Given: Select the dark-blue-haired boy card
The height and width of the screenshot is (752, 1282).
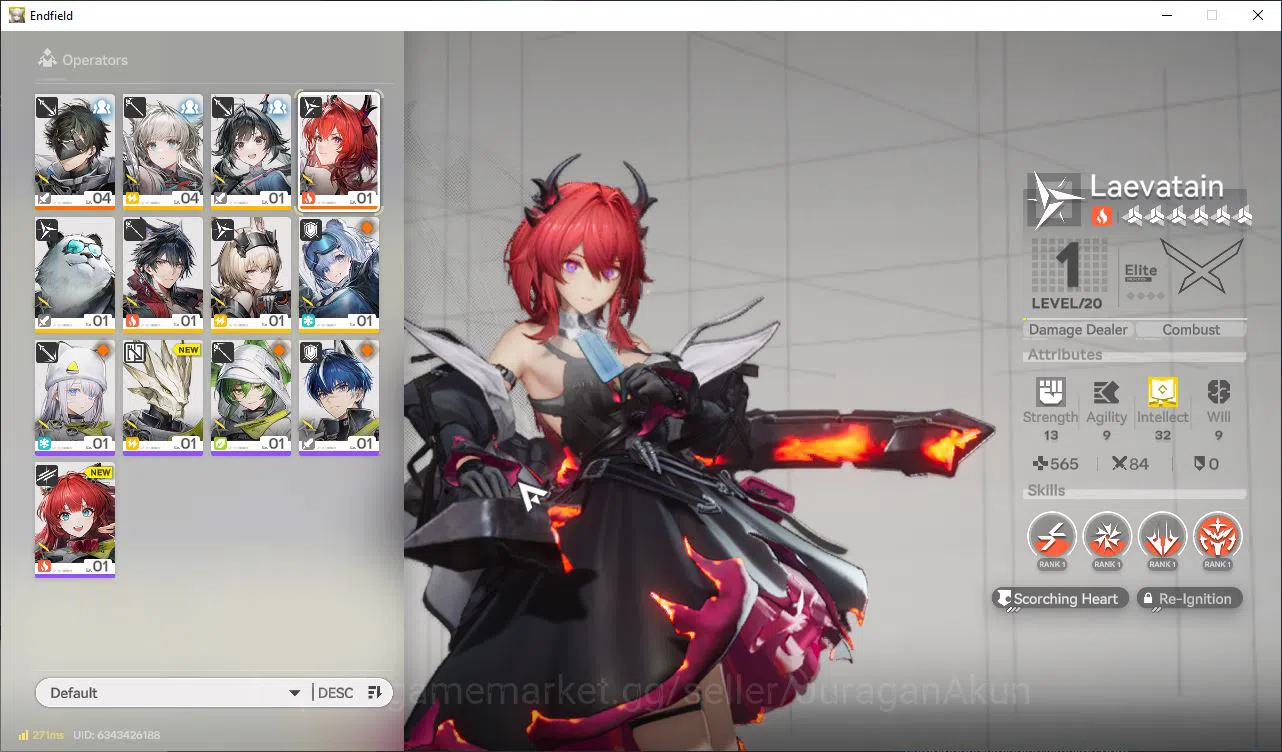Looking at the screenshot, I should [339, 398].
